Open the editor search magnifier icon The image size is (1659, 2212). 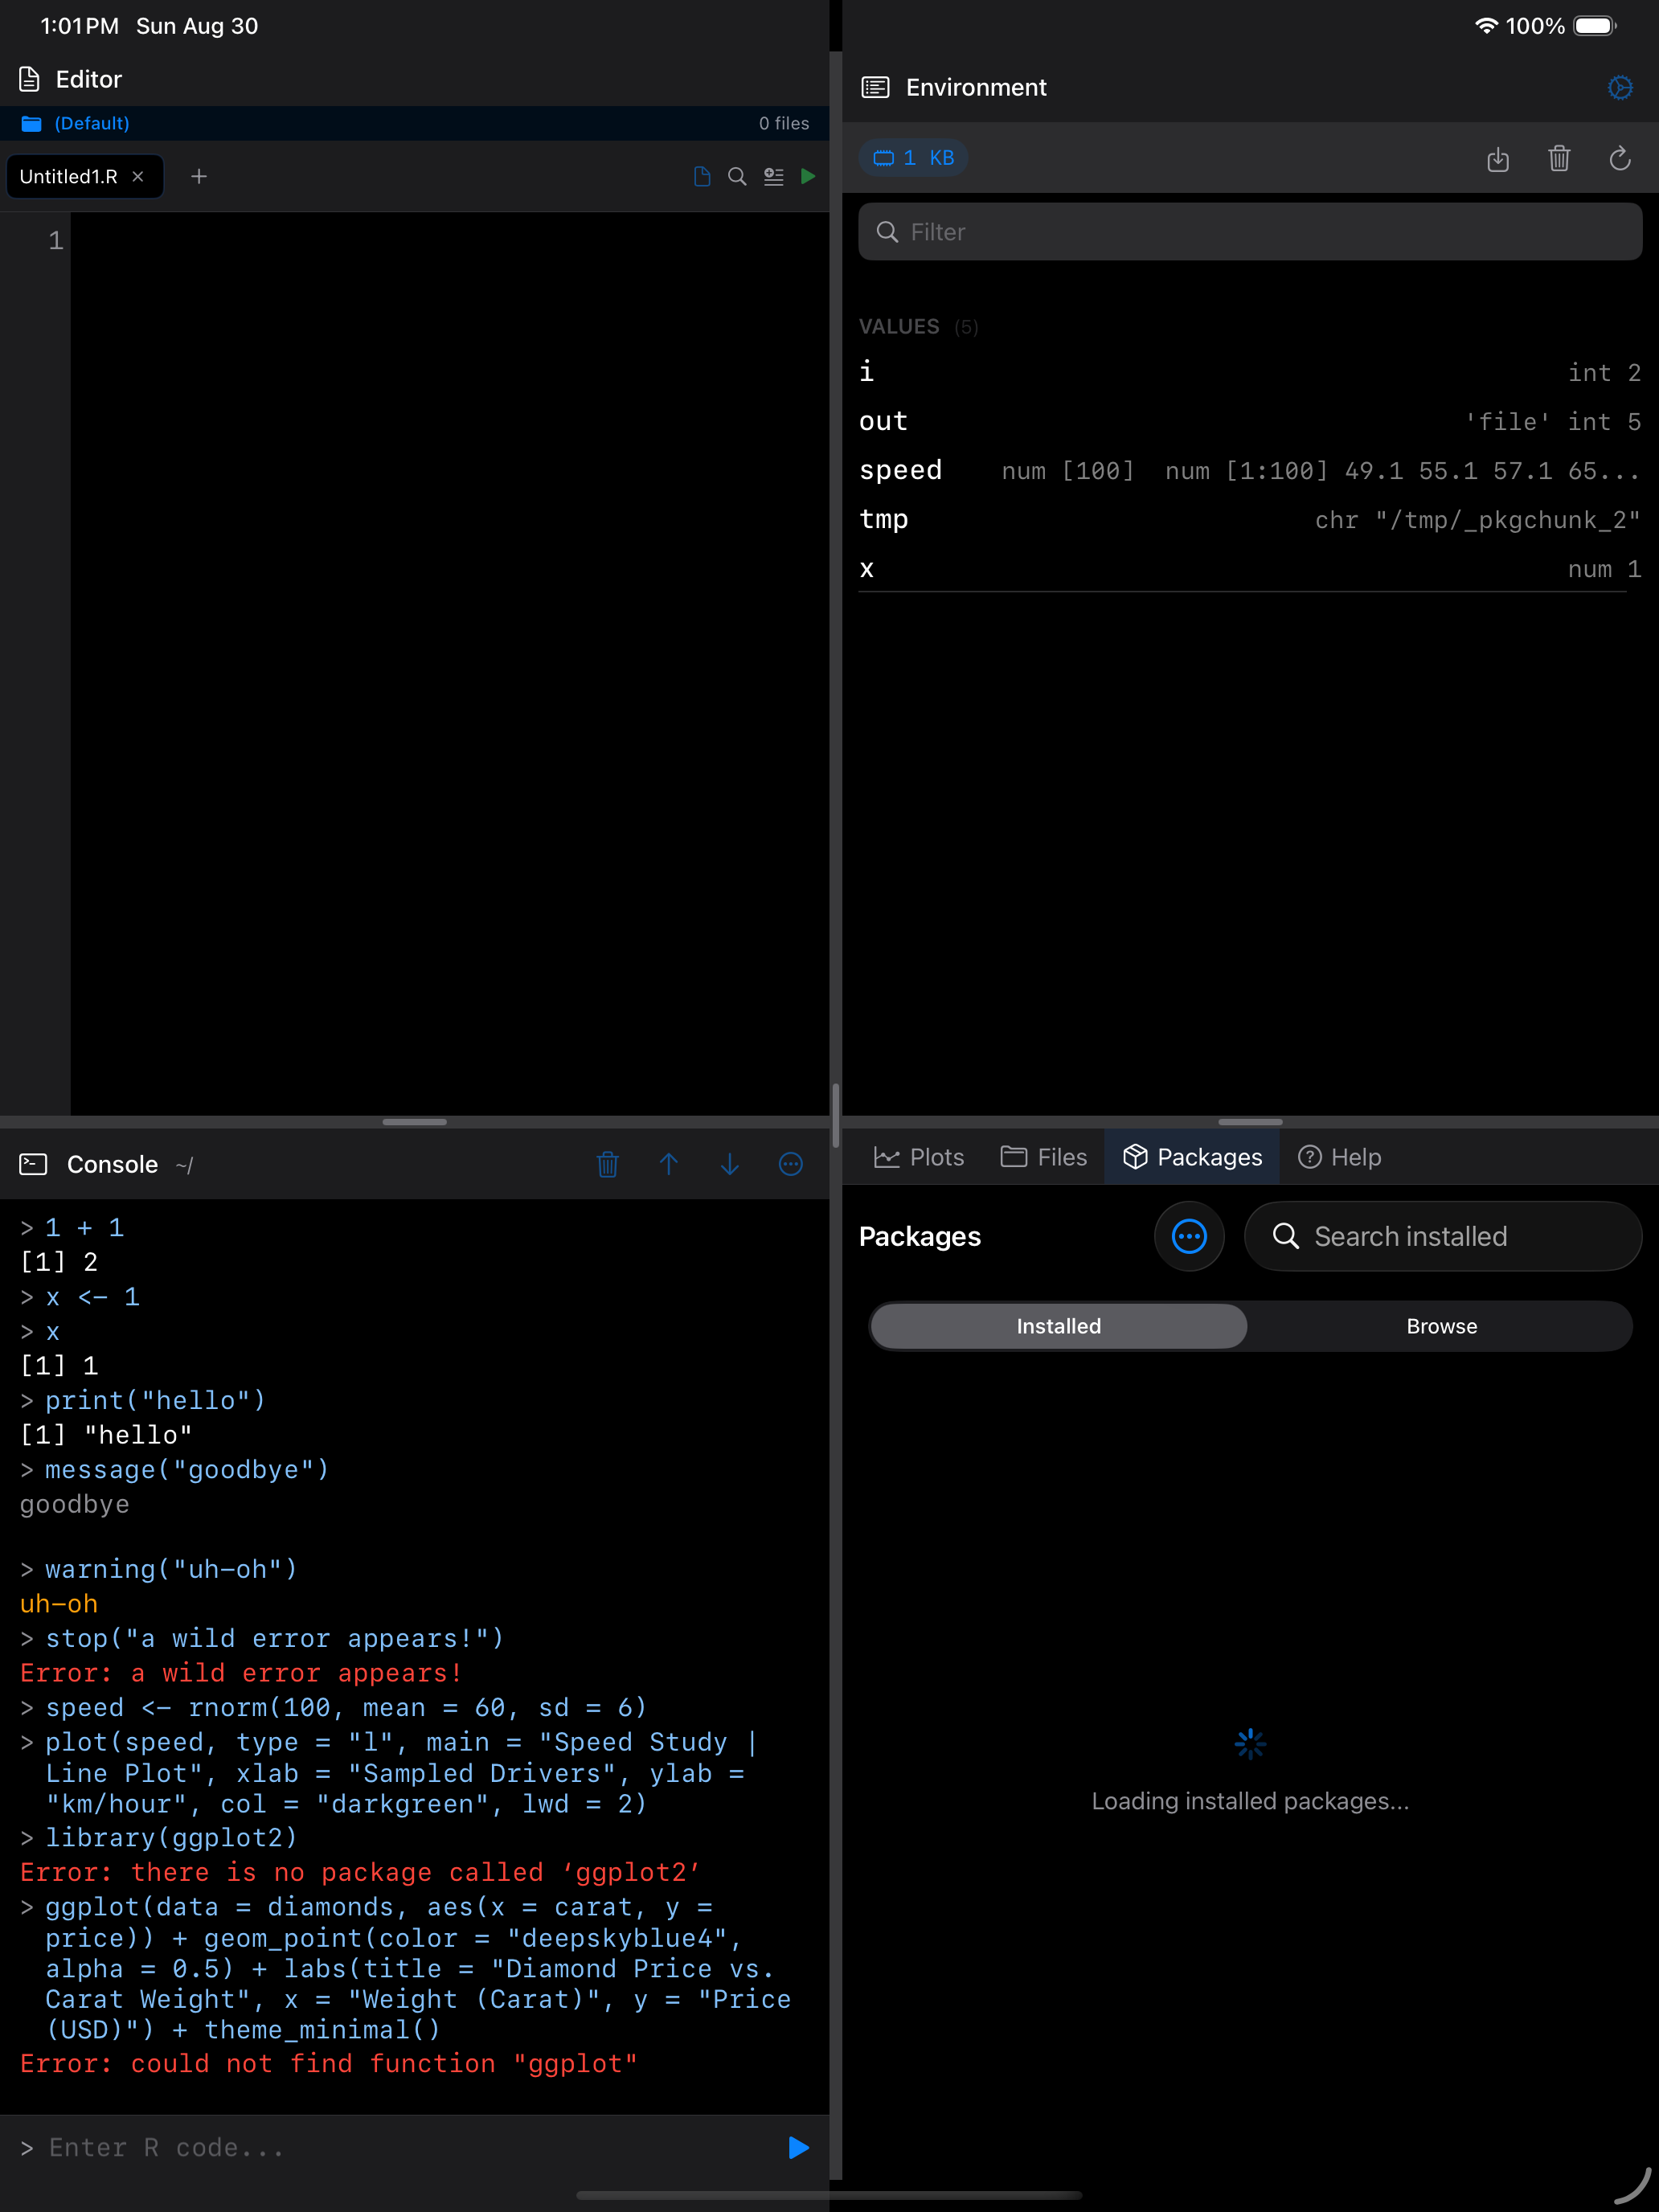coord(737,177)
